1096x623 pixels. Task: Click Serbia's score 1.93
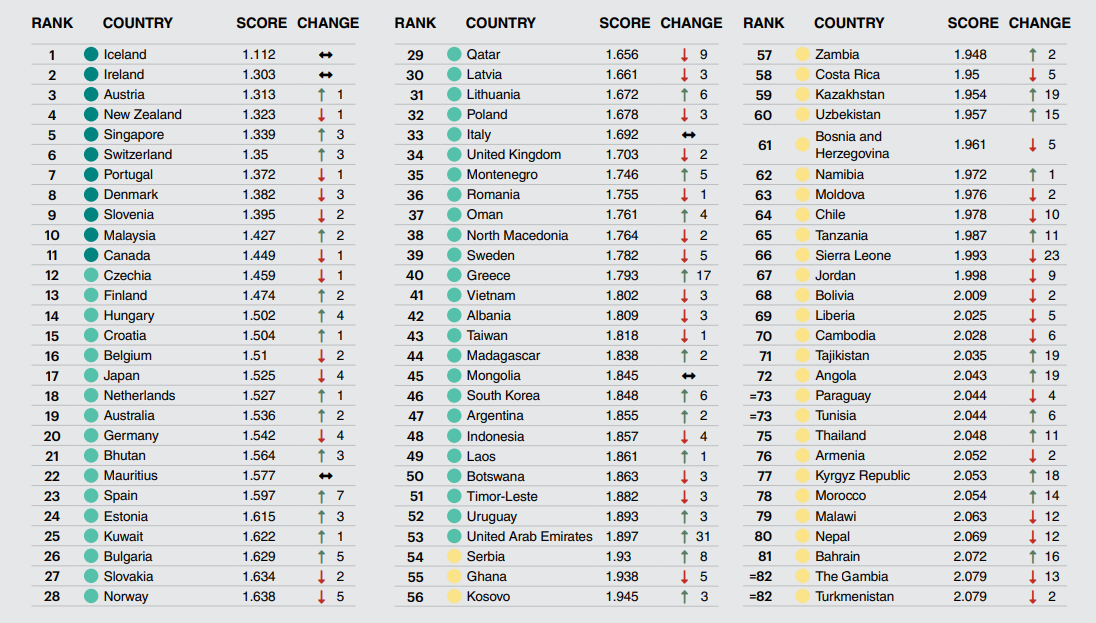(x=619, y=557)
